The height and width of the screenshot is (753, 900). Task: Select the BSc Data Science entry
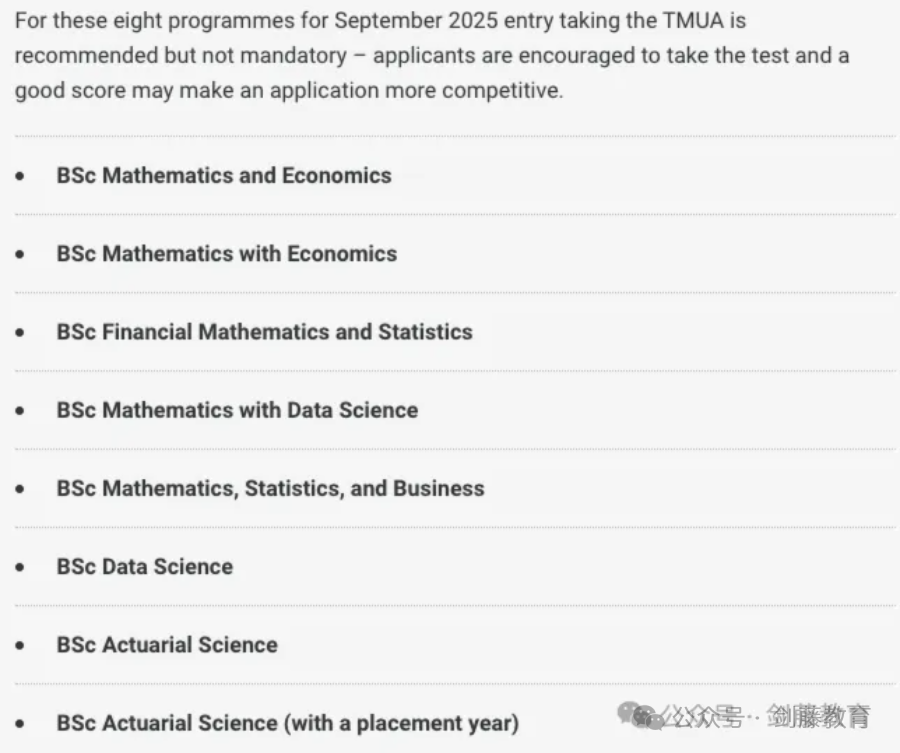coord(145,567)
